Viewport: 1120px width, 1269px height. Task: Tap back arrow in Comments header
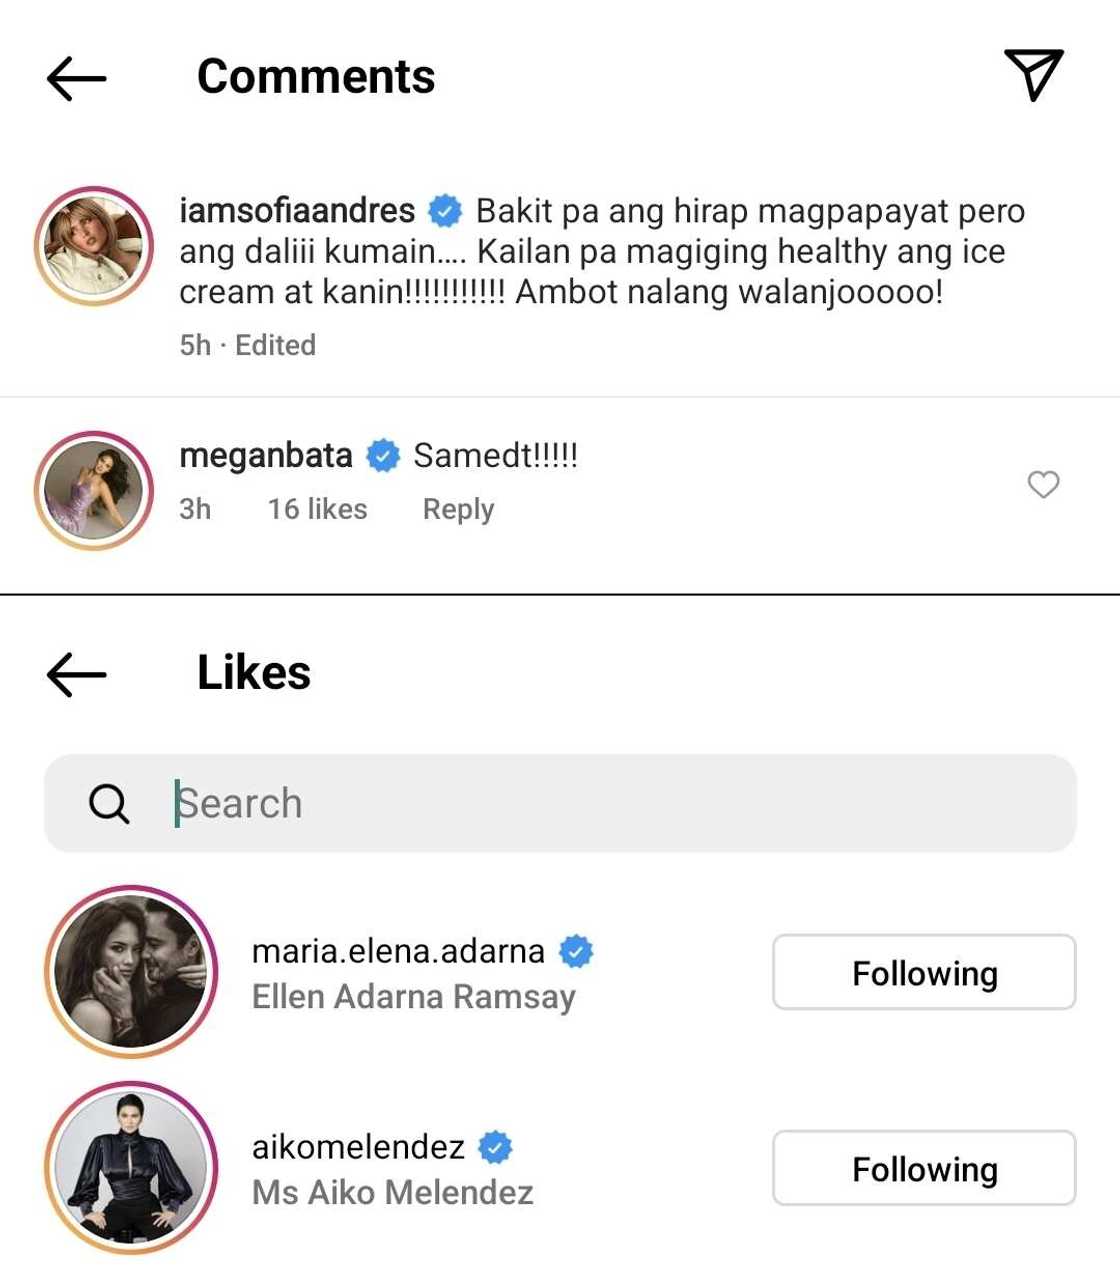coord(76,77)
